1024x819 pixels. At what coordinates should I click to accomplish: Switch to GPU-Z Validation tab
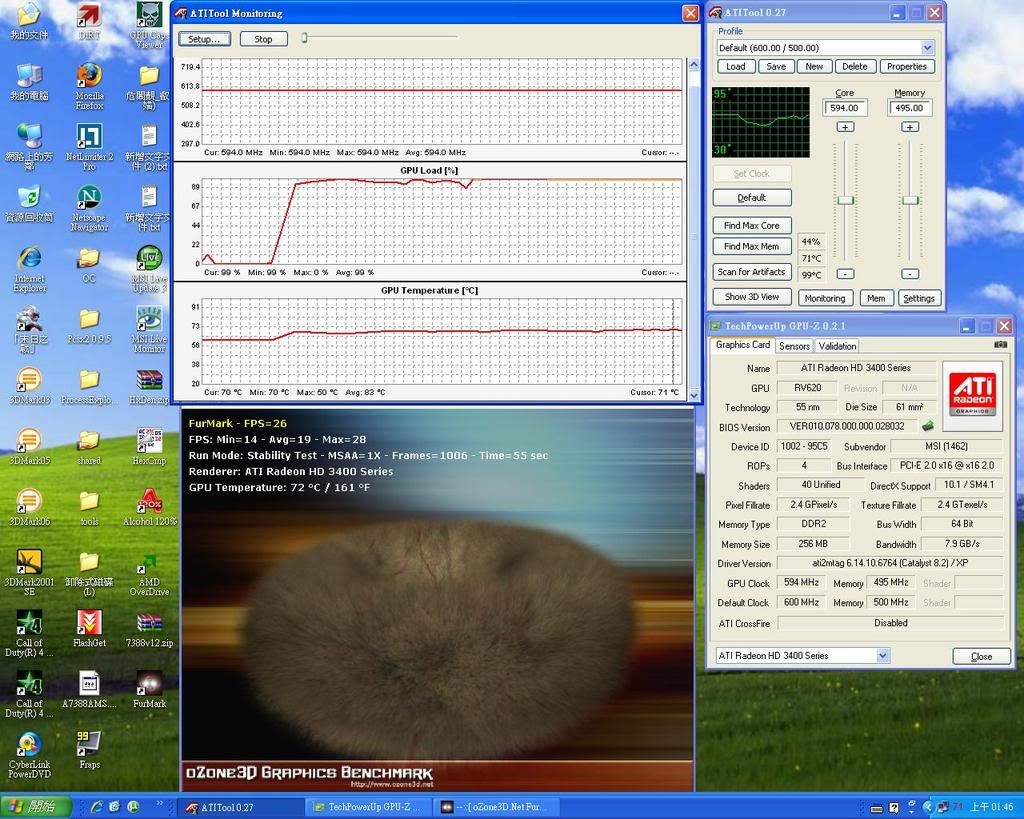tap(837, 346)
